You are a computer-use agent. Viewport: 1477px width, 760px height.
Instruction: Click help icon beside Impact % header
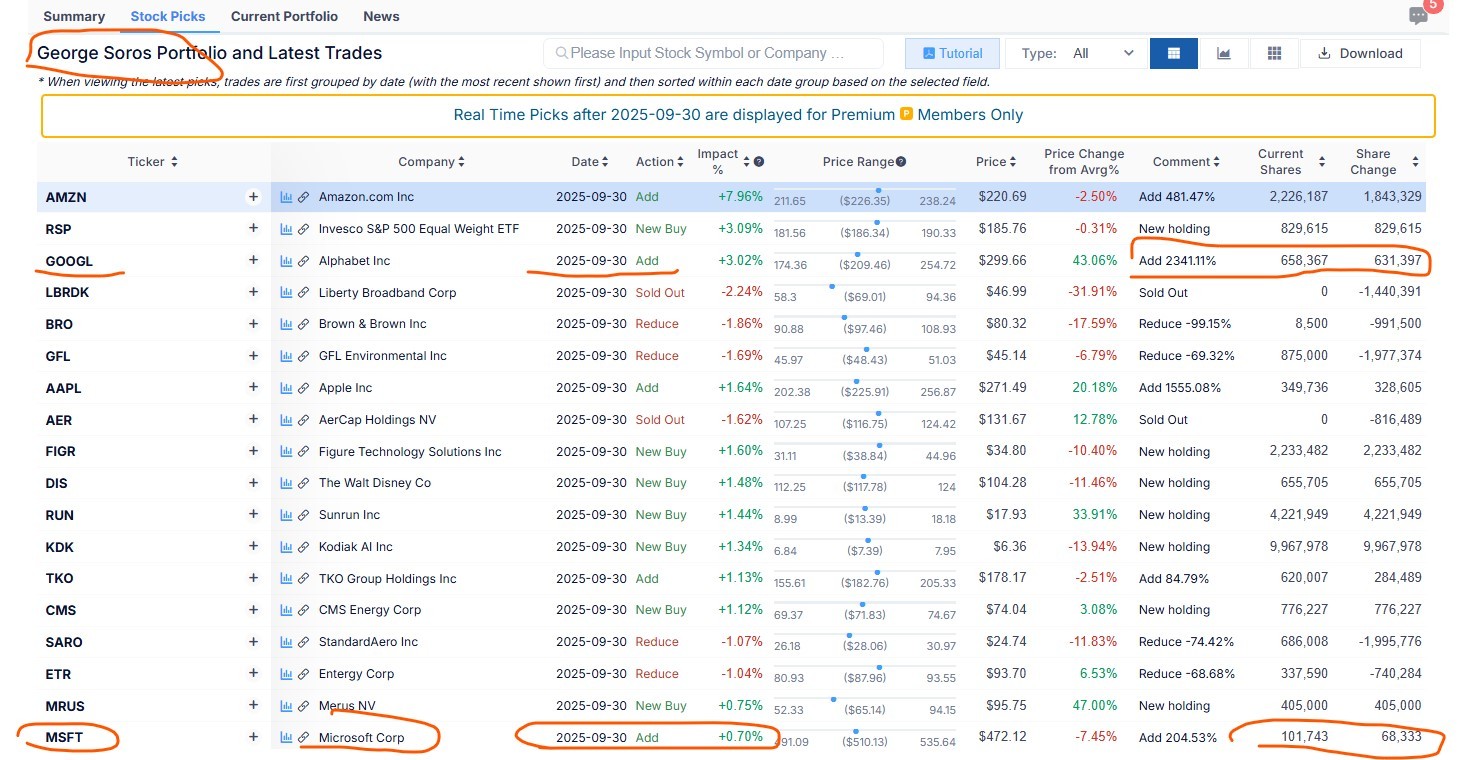[x=759, y=162]
